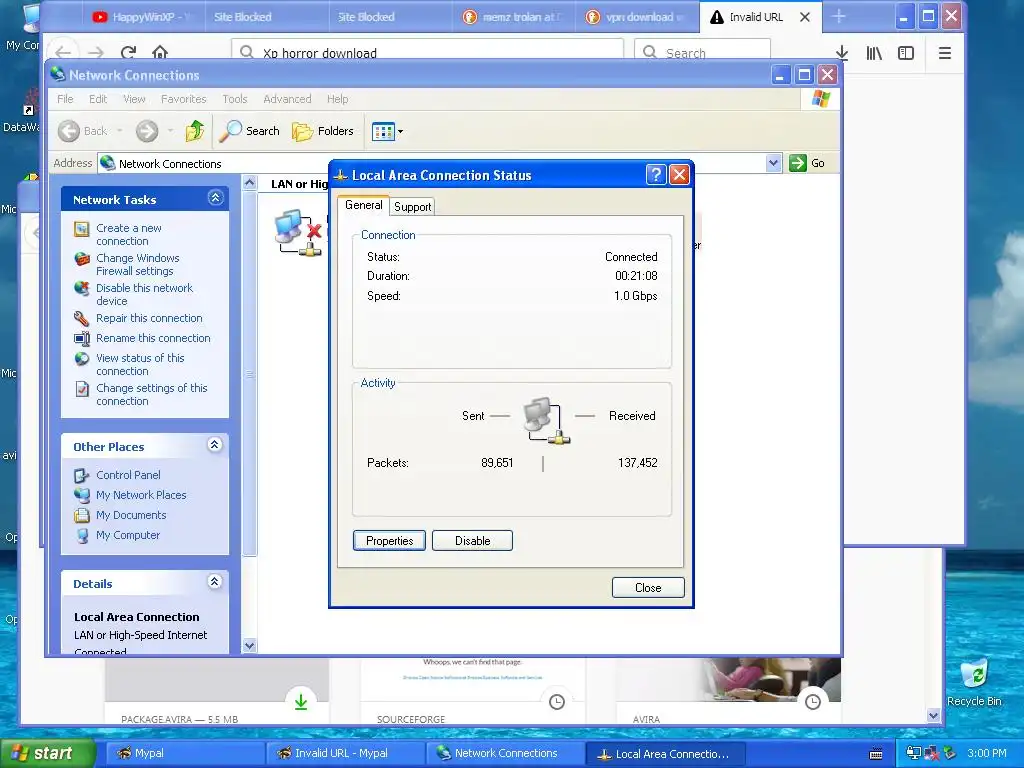This screenshot has height=768, width=1024.
Task: Click the Firewall settings icon
Action: 82,259
